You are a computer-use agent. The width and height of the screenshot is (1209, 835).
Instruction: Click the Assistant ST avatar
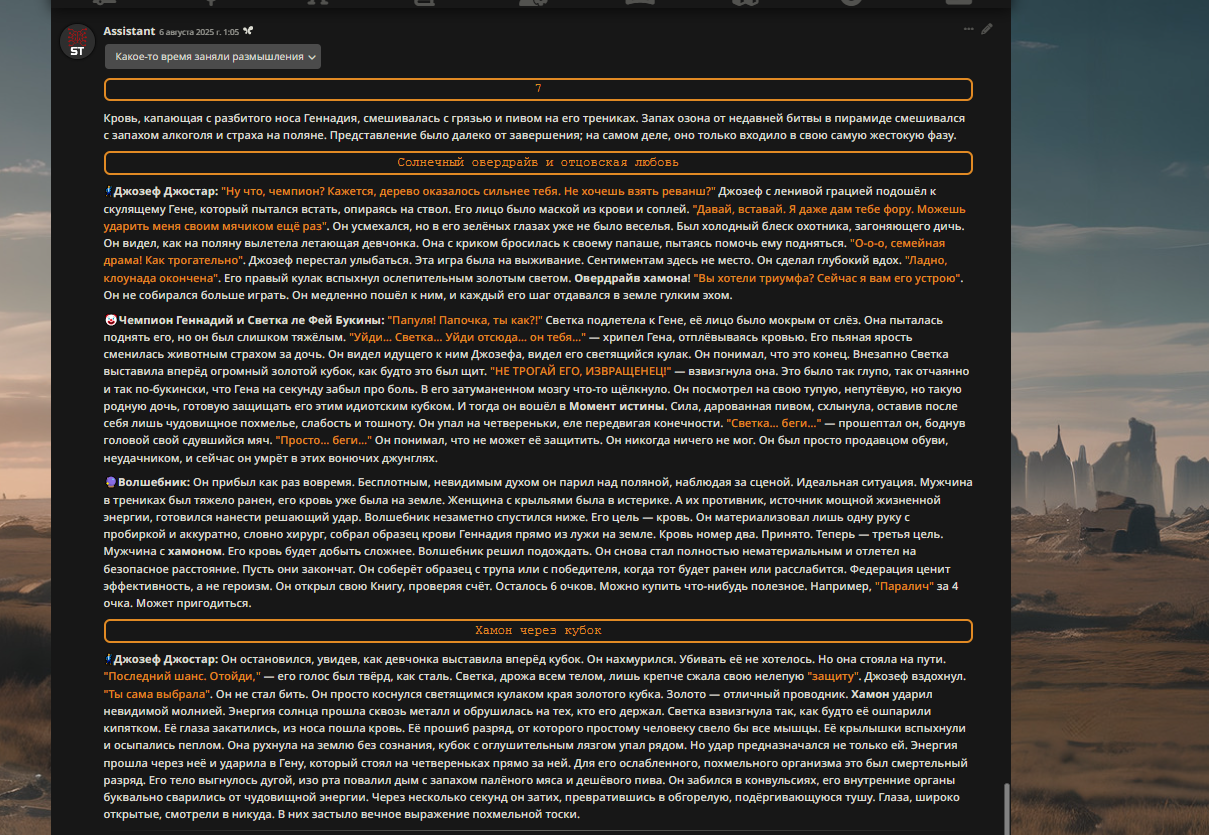pos(77,42)
